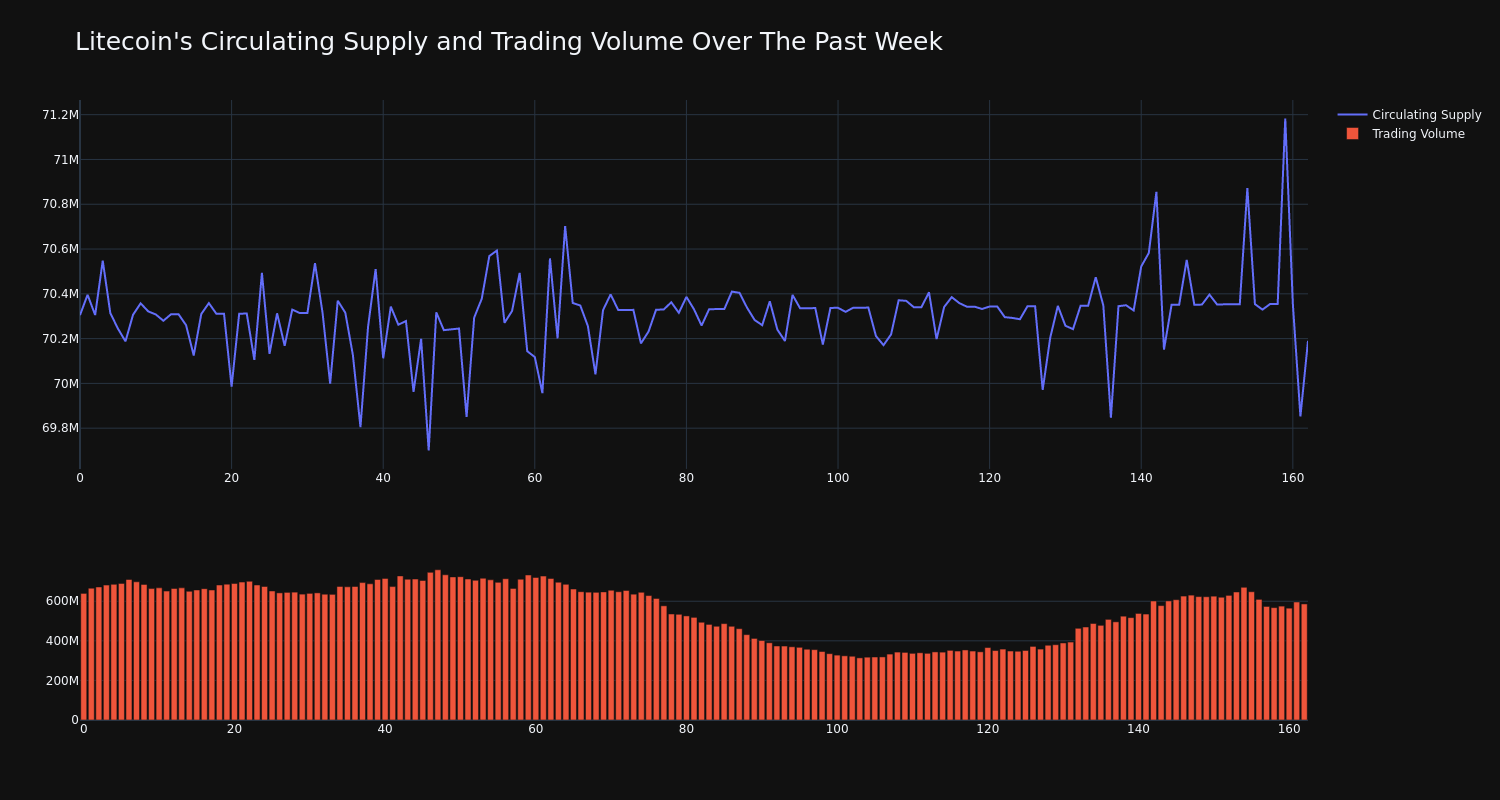Click the highest supply peak near 71.2M
The width and height of the screenshot is (1500, 800).
pyautogui.click(x=1285, y=120)
